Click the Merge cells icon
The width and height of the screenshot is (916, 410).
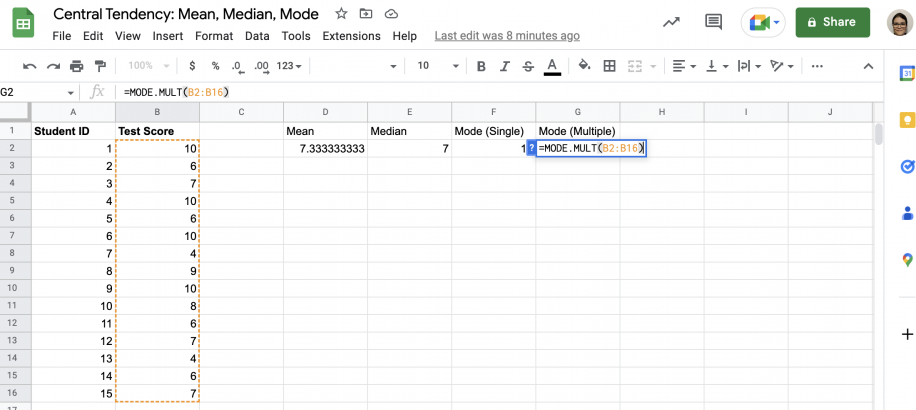tap(634, 66)
